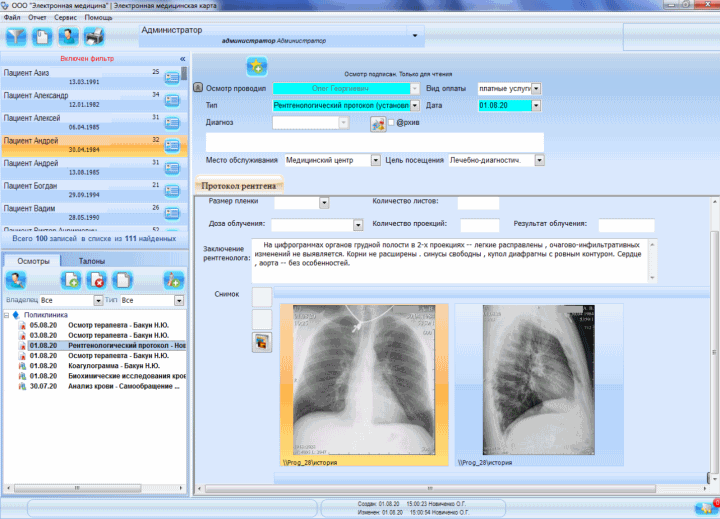Select the Протокол рентгена tab
Screen dimensions: 720x519
click(238, 186)
